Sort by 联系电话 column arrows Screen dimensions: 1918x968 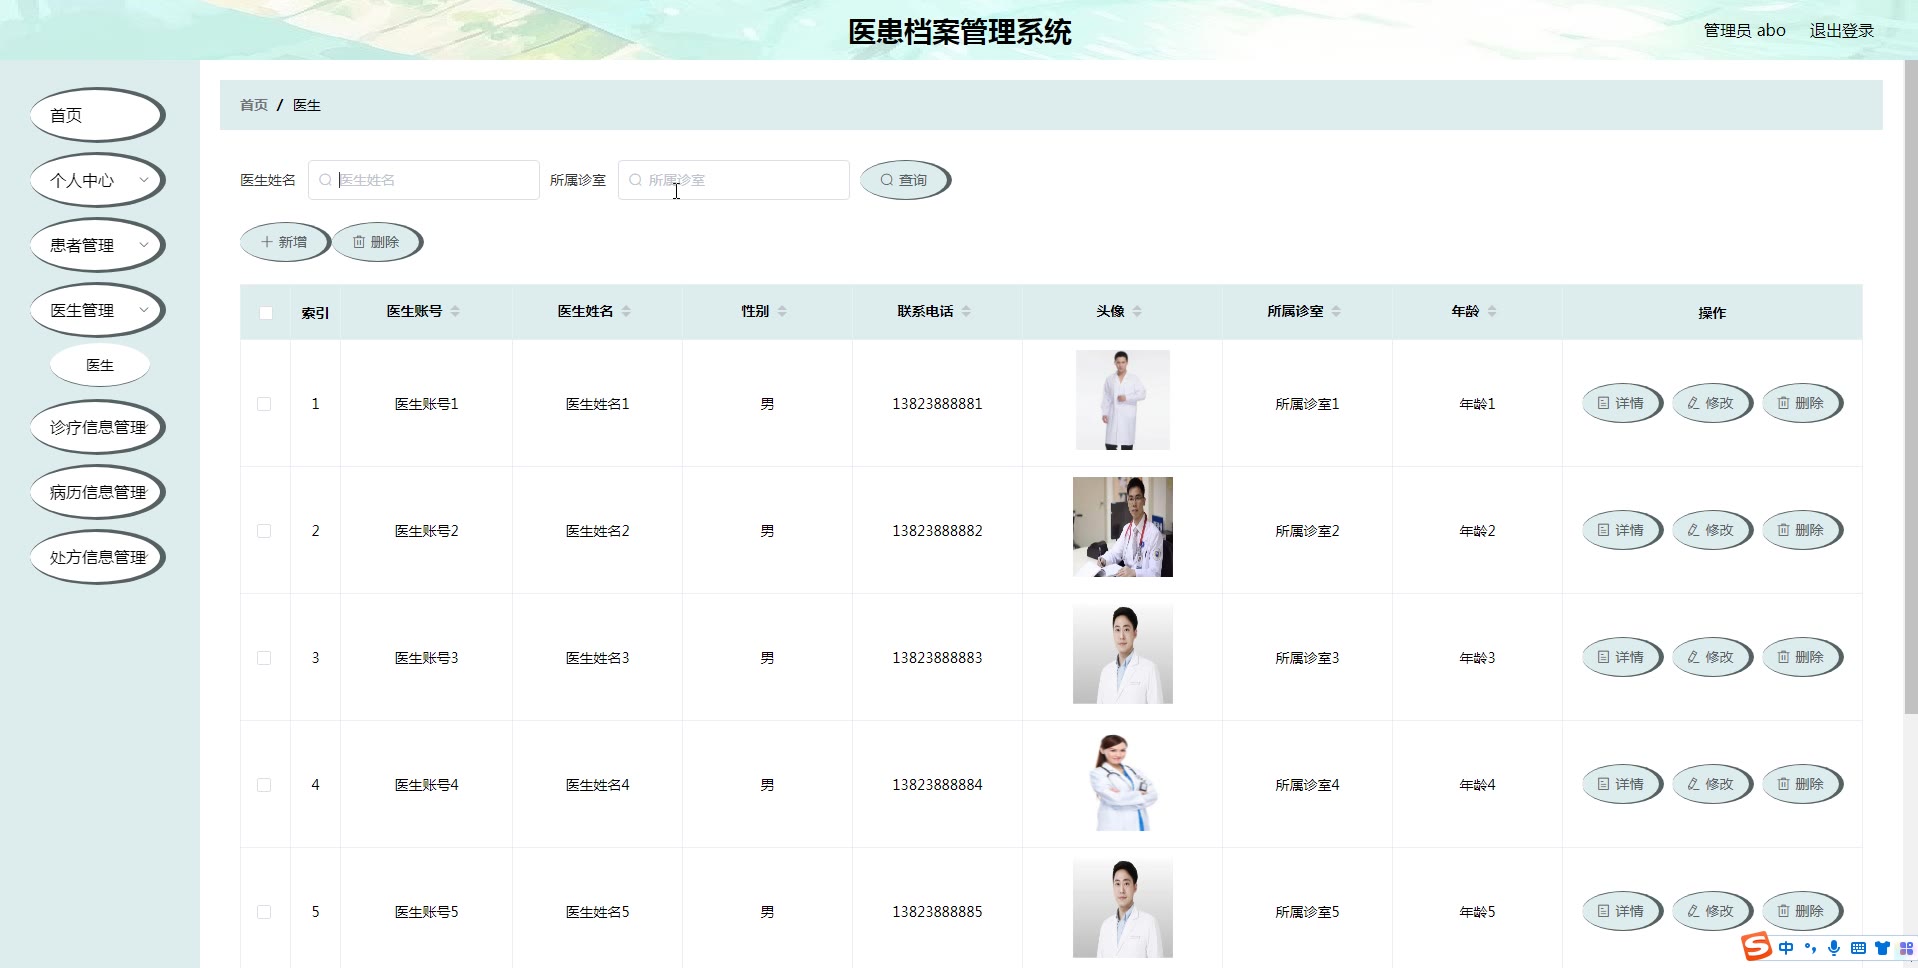[966, 311]
